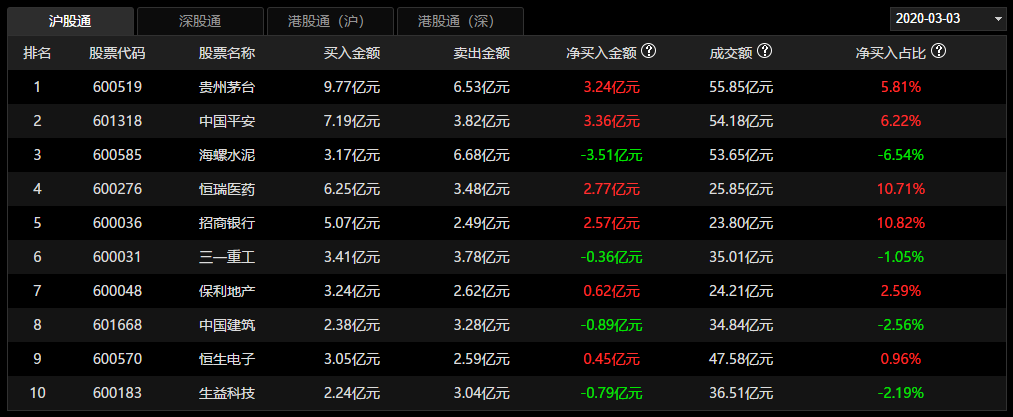The image size is (1013, 417).
Task: Click sell amount 6.68亿元
Action: [x=482, y=155]
